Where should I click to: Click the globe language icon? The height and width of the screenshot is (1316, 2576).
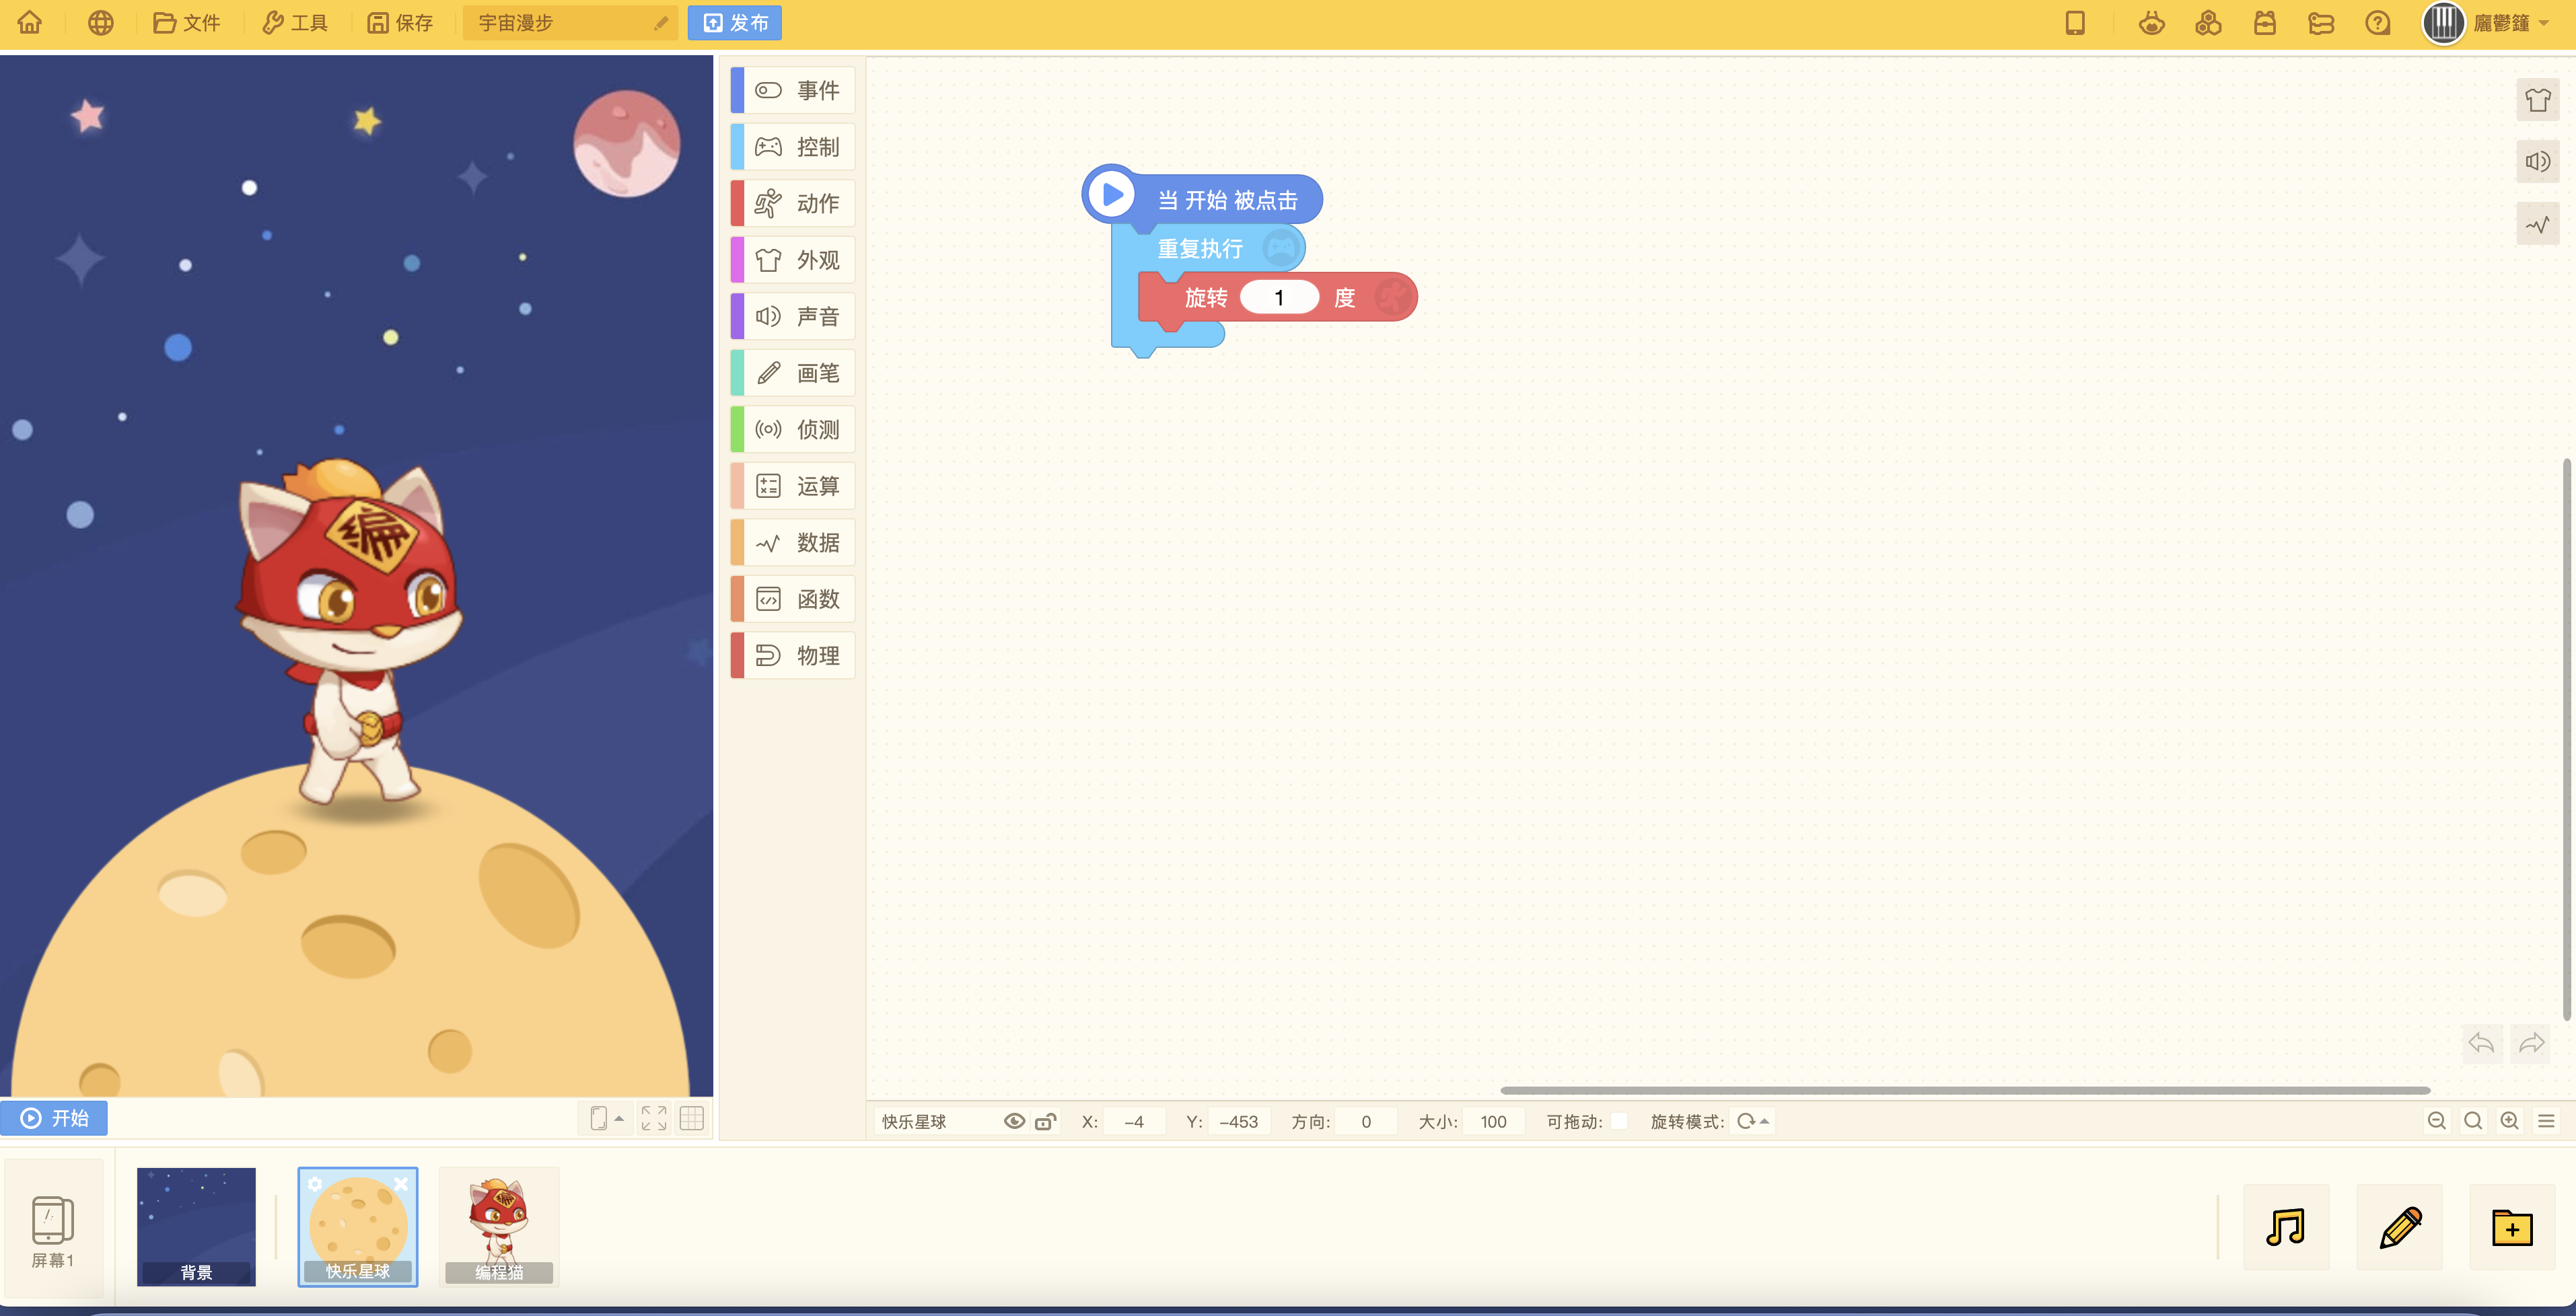pos(100,22)
